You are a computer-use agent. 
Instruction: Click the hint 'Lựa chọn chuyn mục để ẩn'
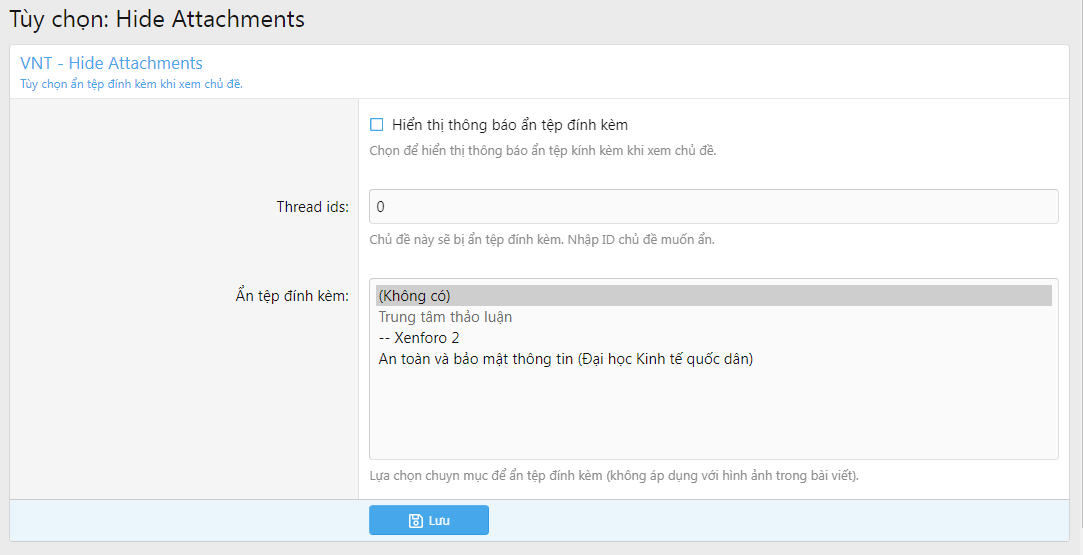coord(614,475)
